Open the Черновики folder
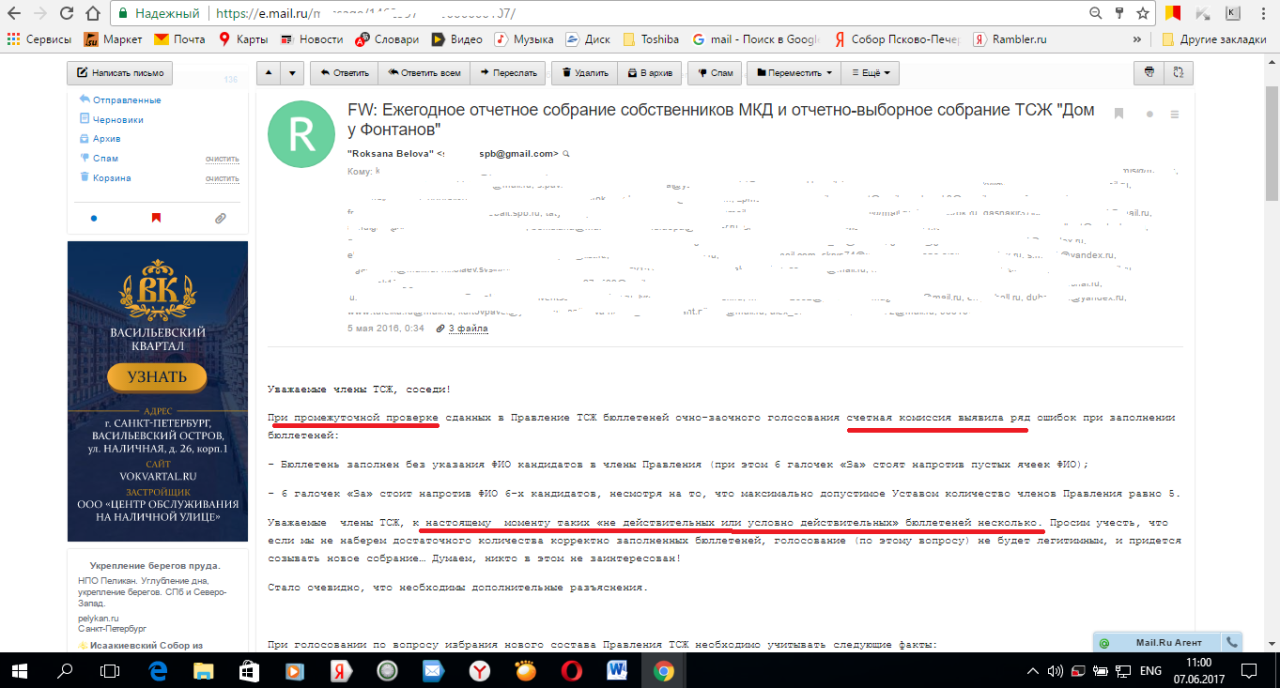The height and width of the screenshot is (688, 1280). pyautogui.click(x=117, y=119)
